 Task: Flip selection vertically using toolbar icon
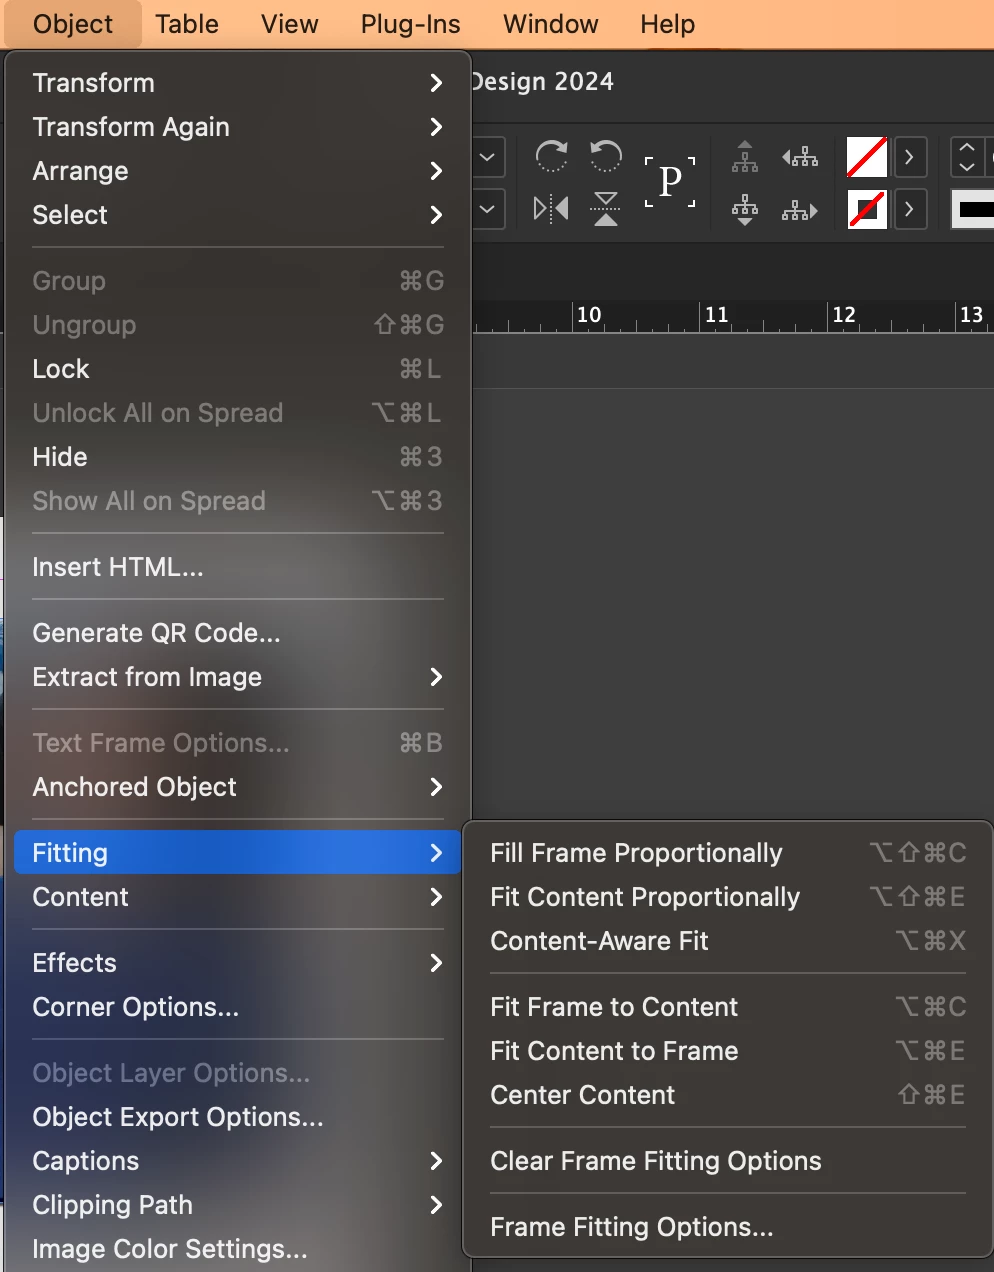[x=605, y=209]
